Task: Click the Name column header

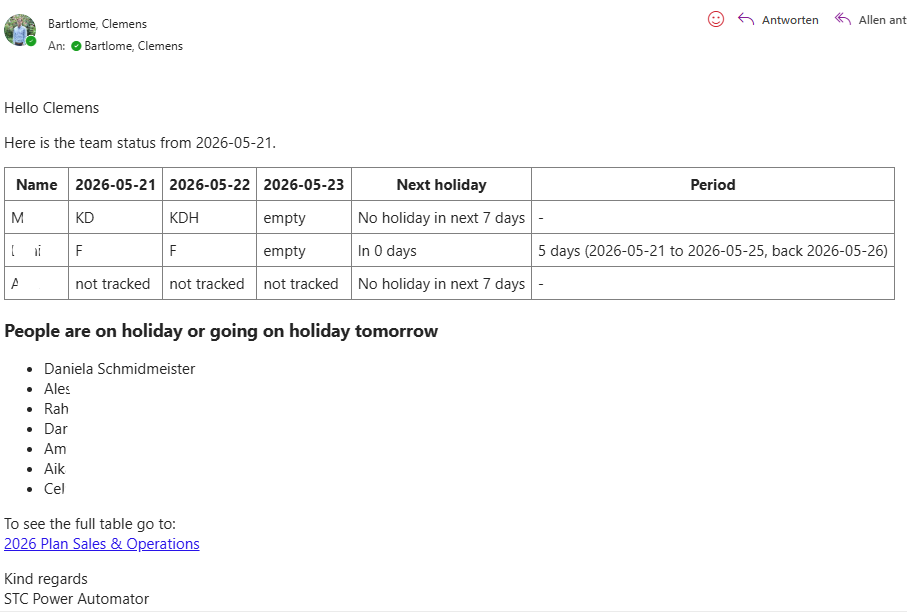Action: [36, 185]
